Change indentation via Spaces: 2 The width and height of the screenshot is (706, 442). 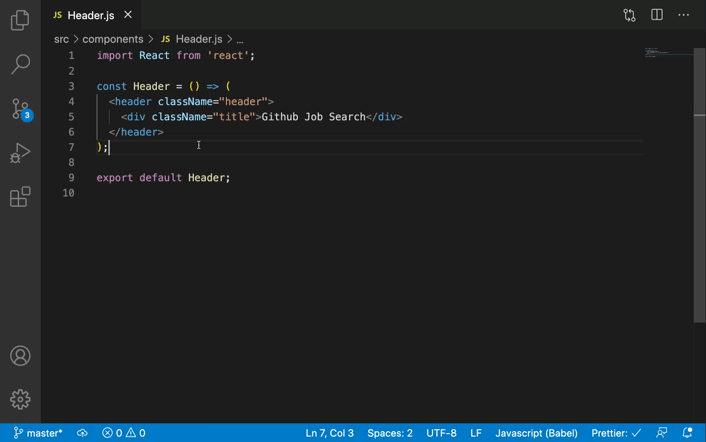click(390, 433)
